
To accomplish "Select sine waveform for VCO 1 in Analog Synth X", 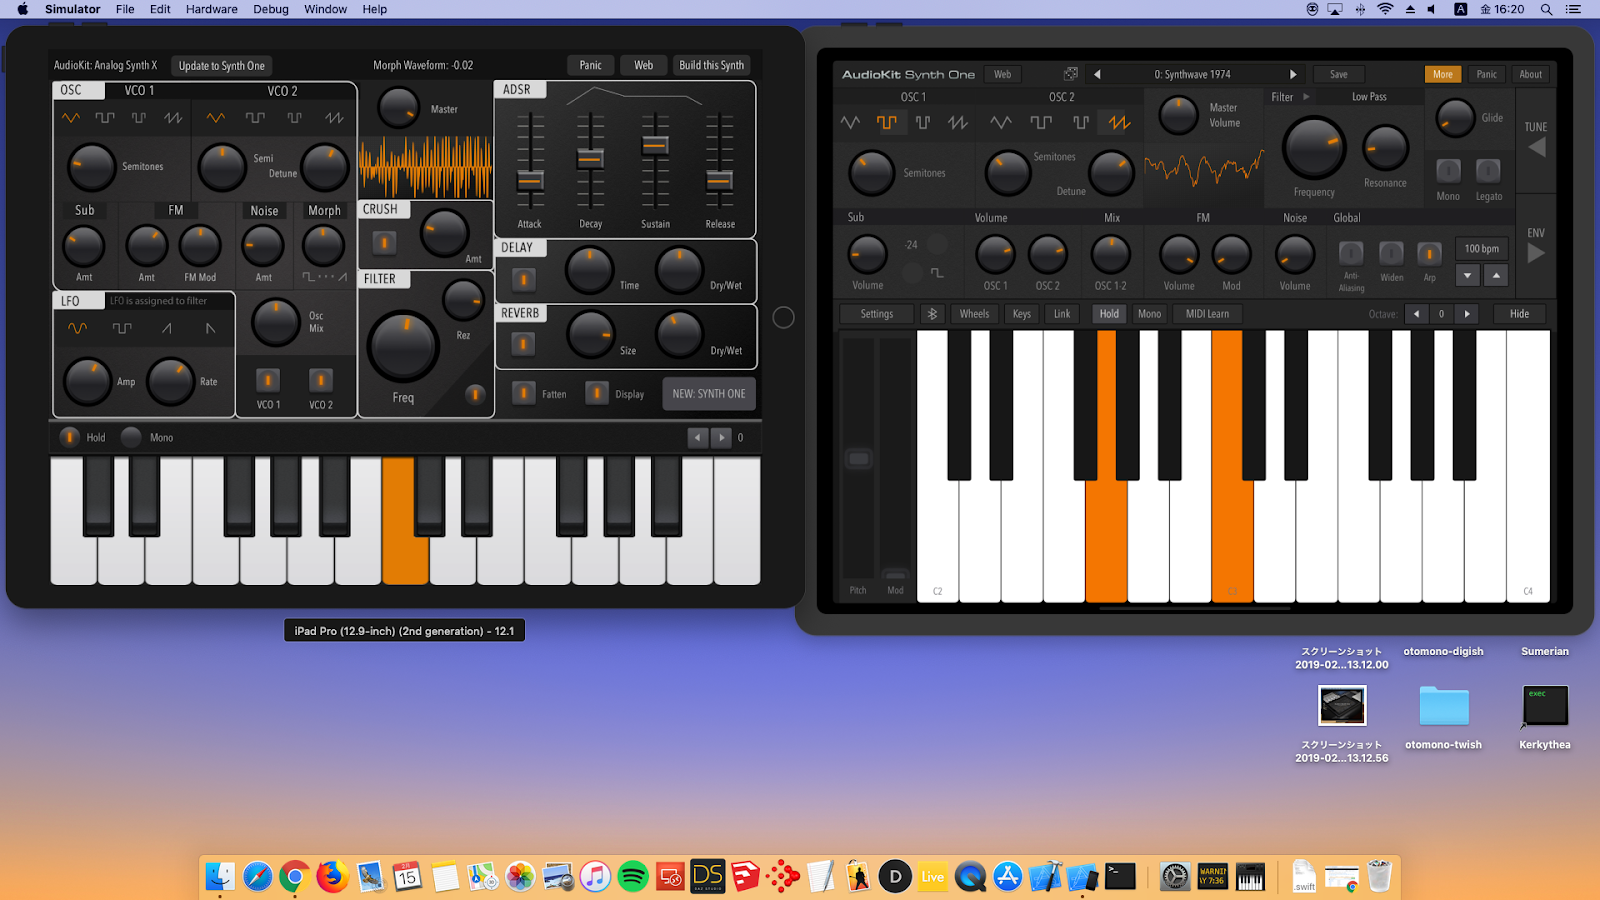I will (x=71, y=118).
